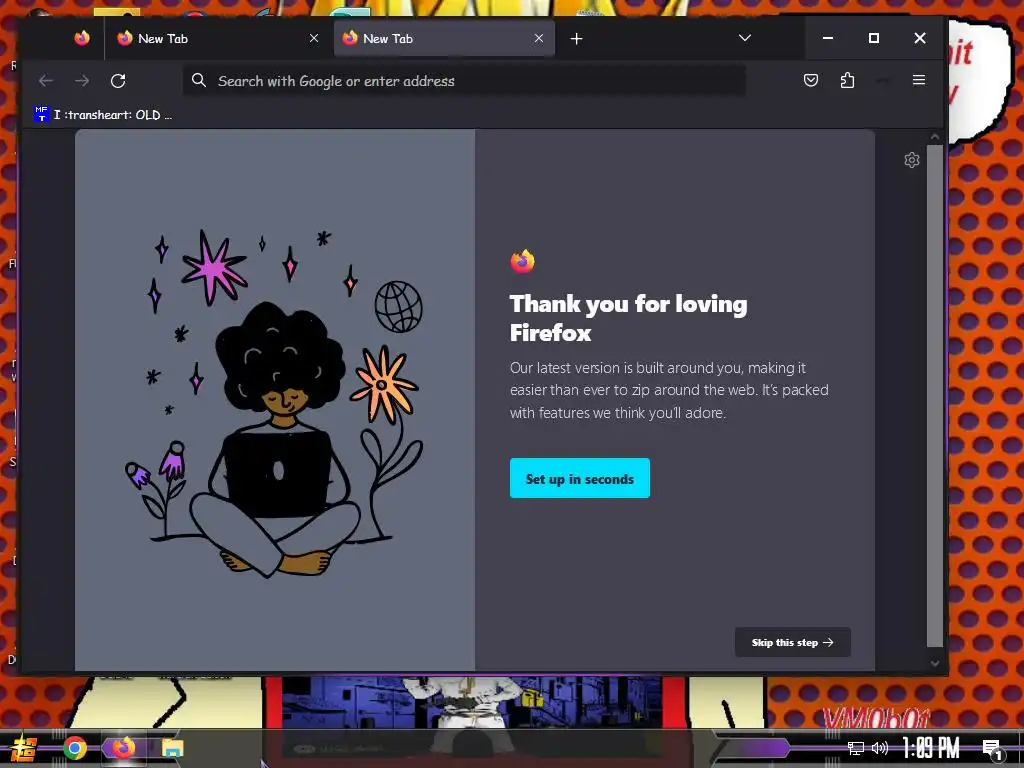Reload the current page
Viewport: 1024px width, 768px height.
coord(118,81)
